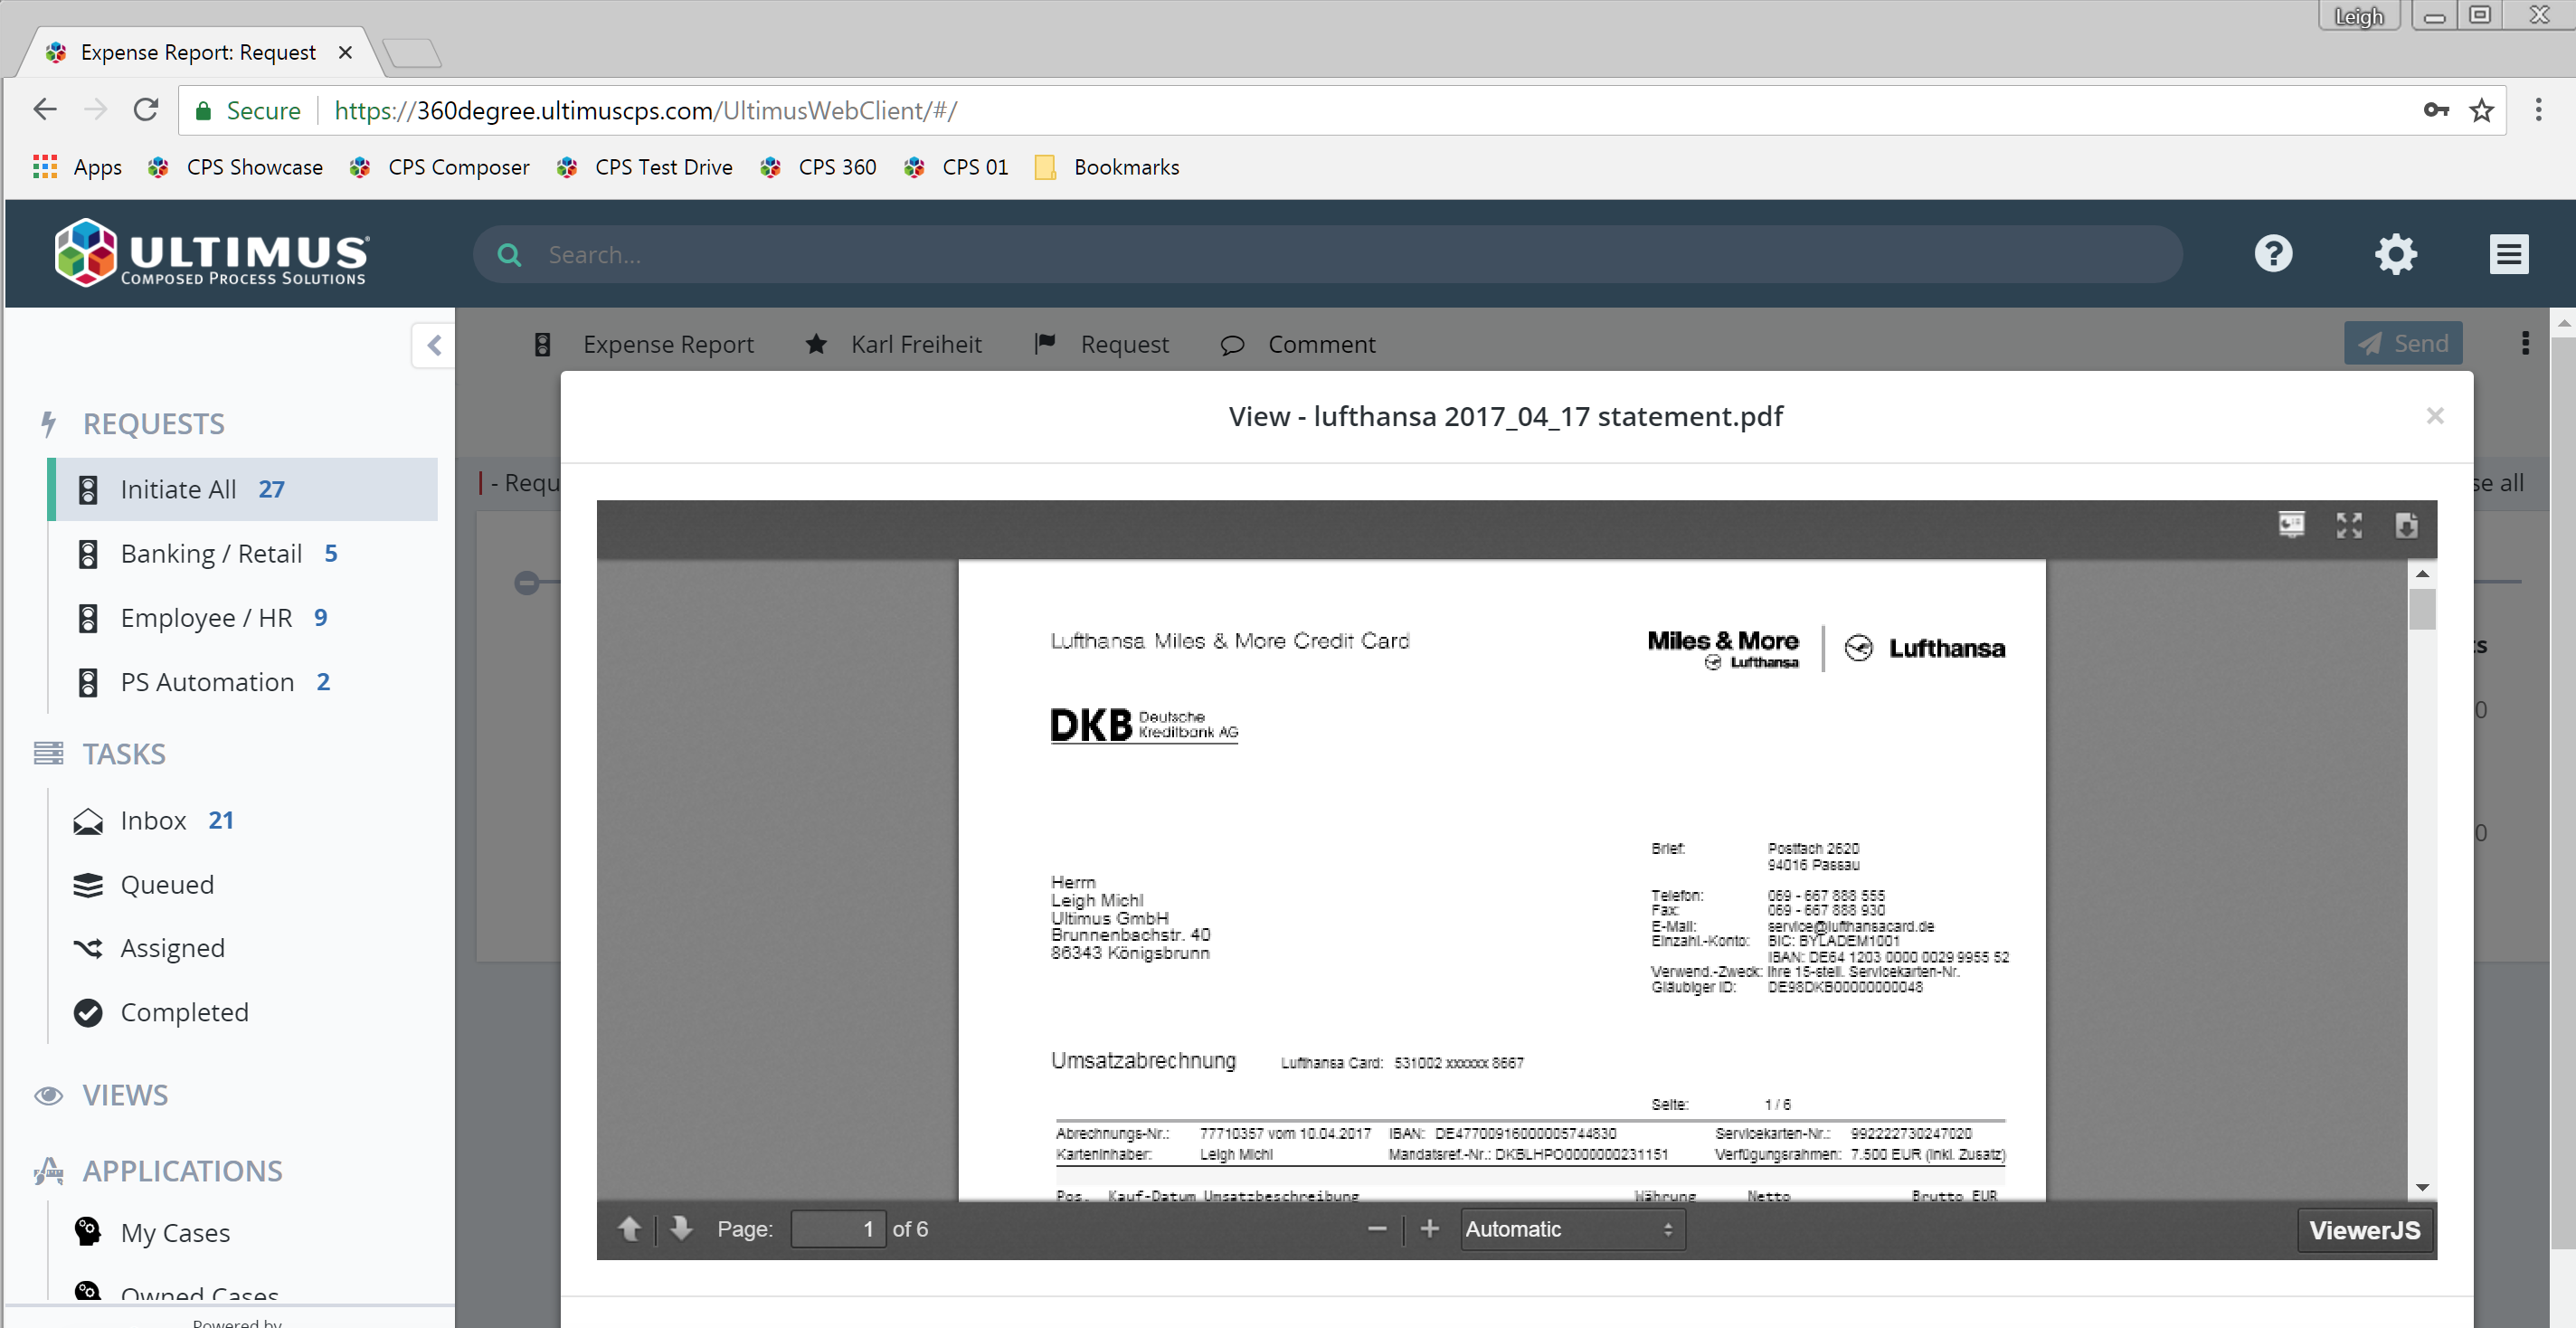
Task: Click the comment bubble icon
Action: pos(1232,345)
